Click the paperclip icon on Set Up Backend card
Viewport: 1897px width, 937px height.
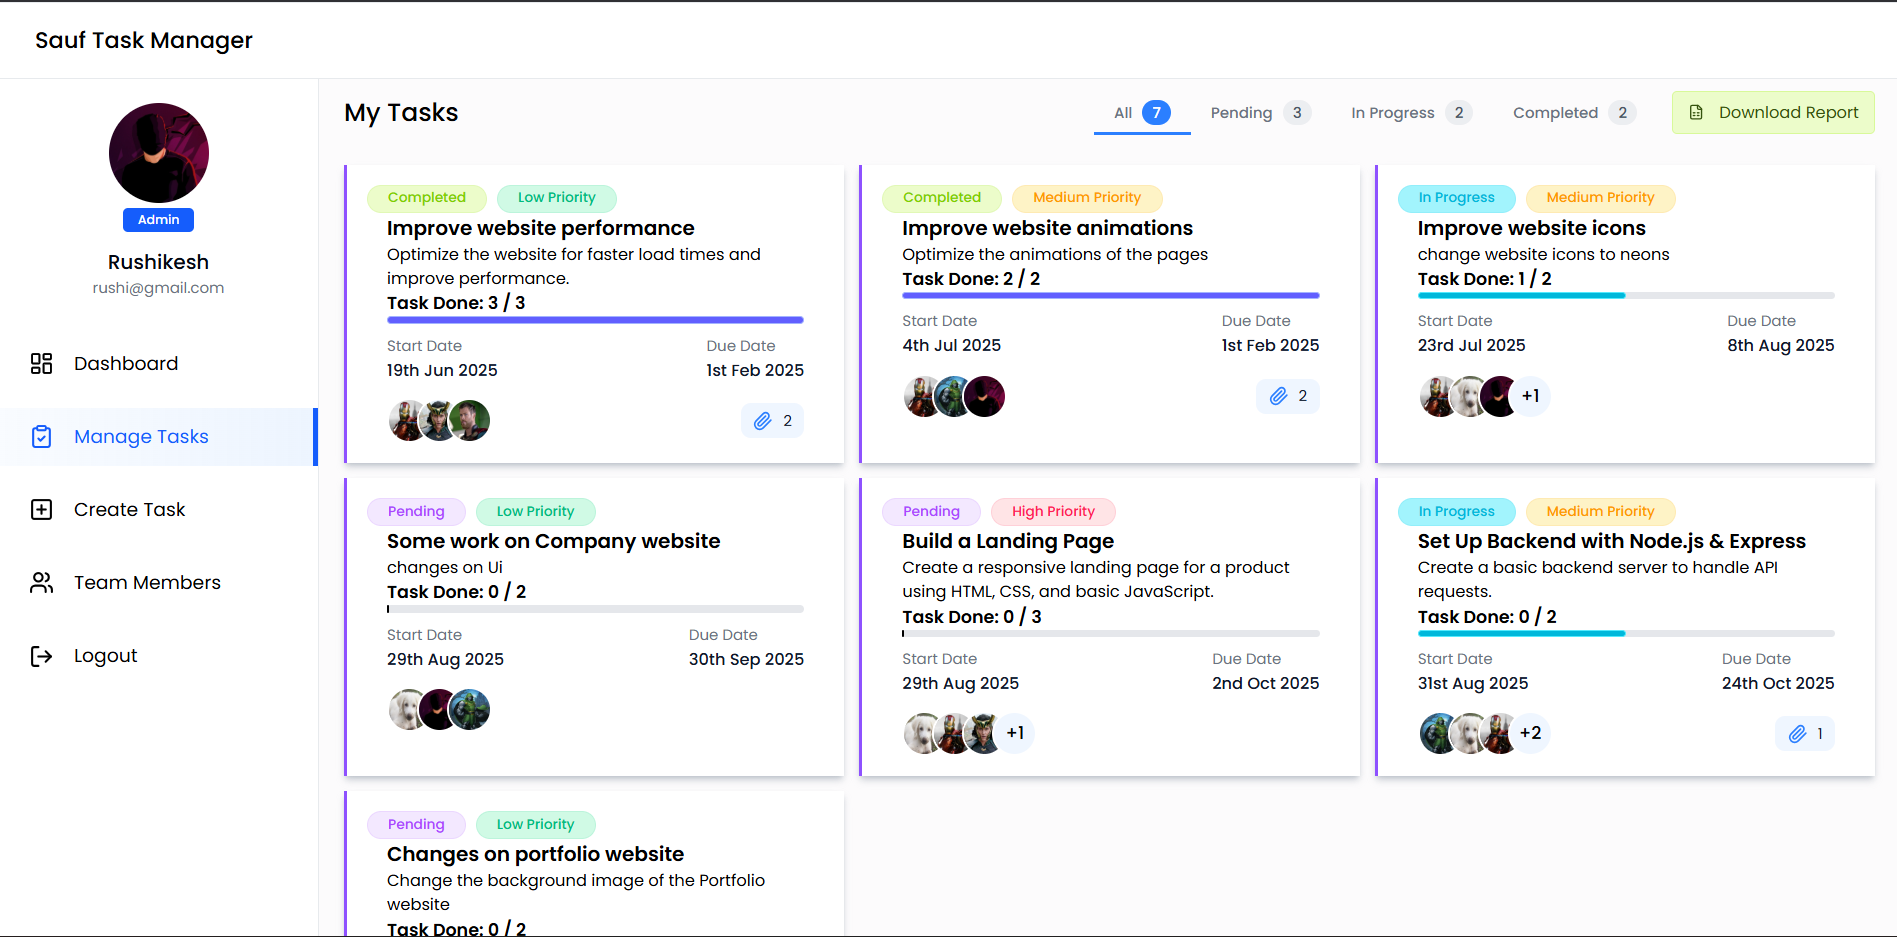tap(1798, 733)
